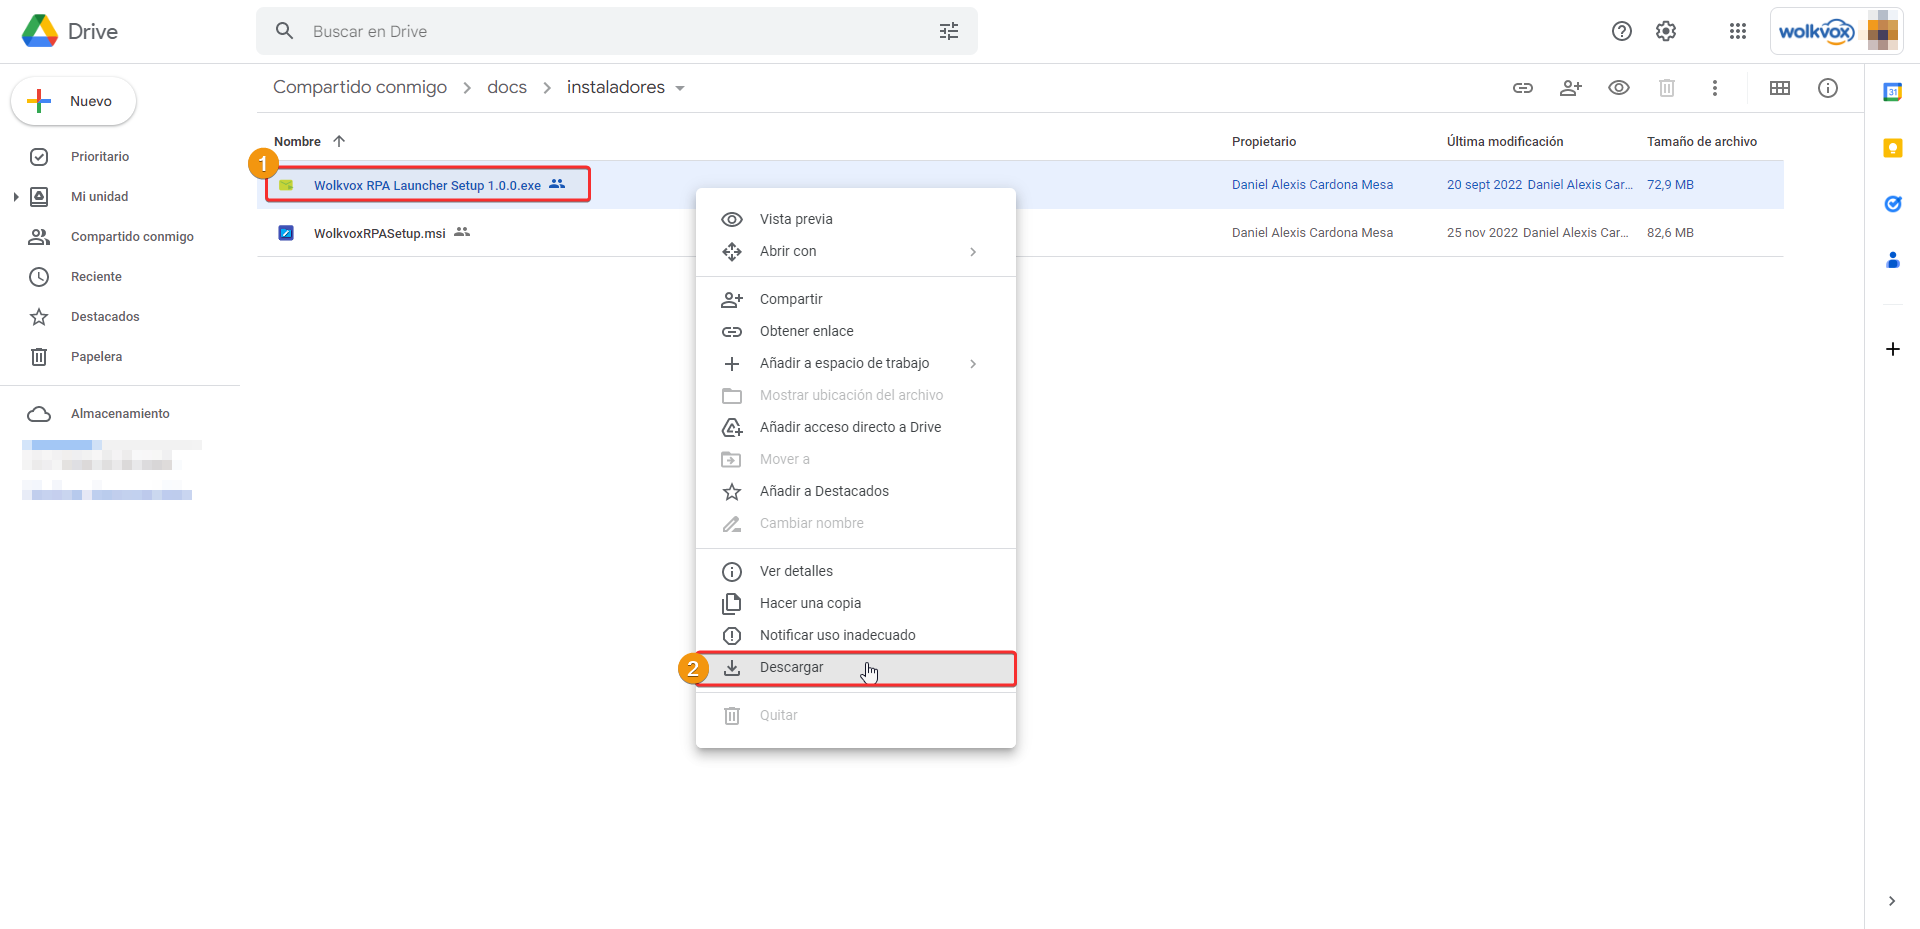Choose Descargar from the context menu

(x=856, y=667)
